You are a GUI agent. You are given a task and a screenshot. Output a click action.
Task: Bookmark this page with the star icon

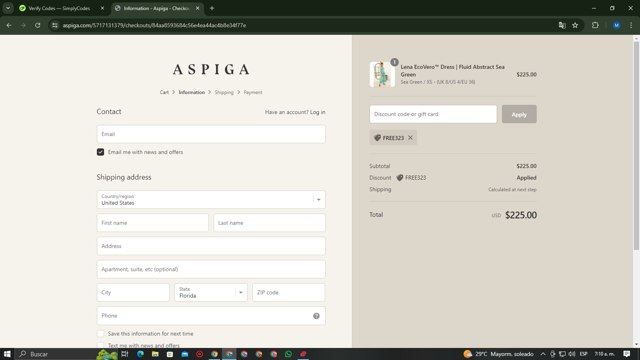pos(575,25)
